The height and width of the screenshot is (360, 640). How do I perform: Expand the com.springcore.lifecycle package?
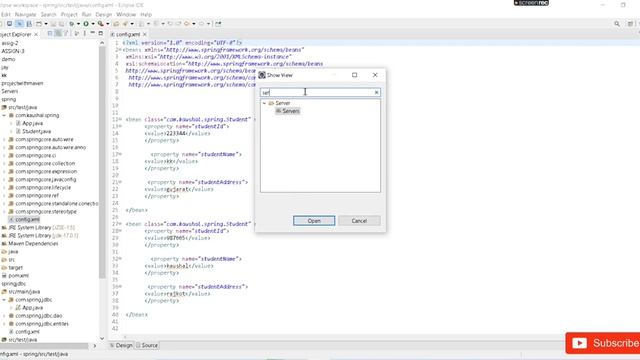[x=4, y=188]
